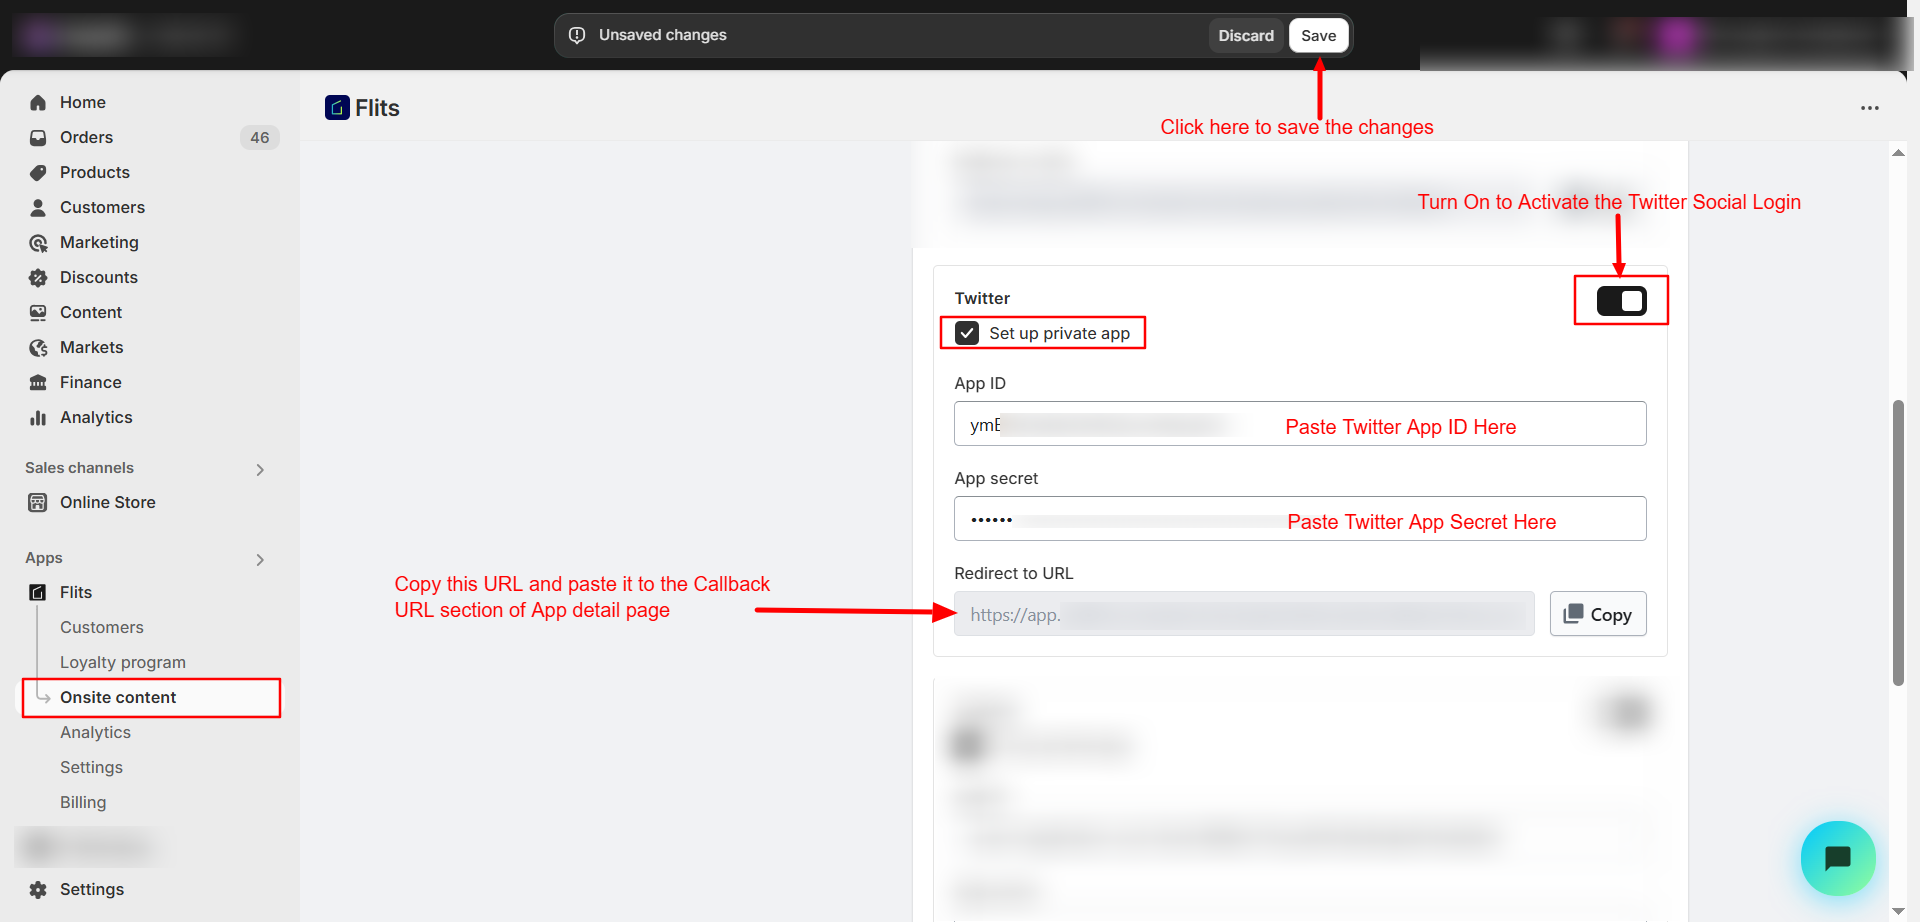Click the Customers person icon
Image resolution: width=1920 pixels, height=922 pixels.
coord(38,208)
